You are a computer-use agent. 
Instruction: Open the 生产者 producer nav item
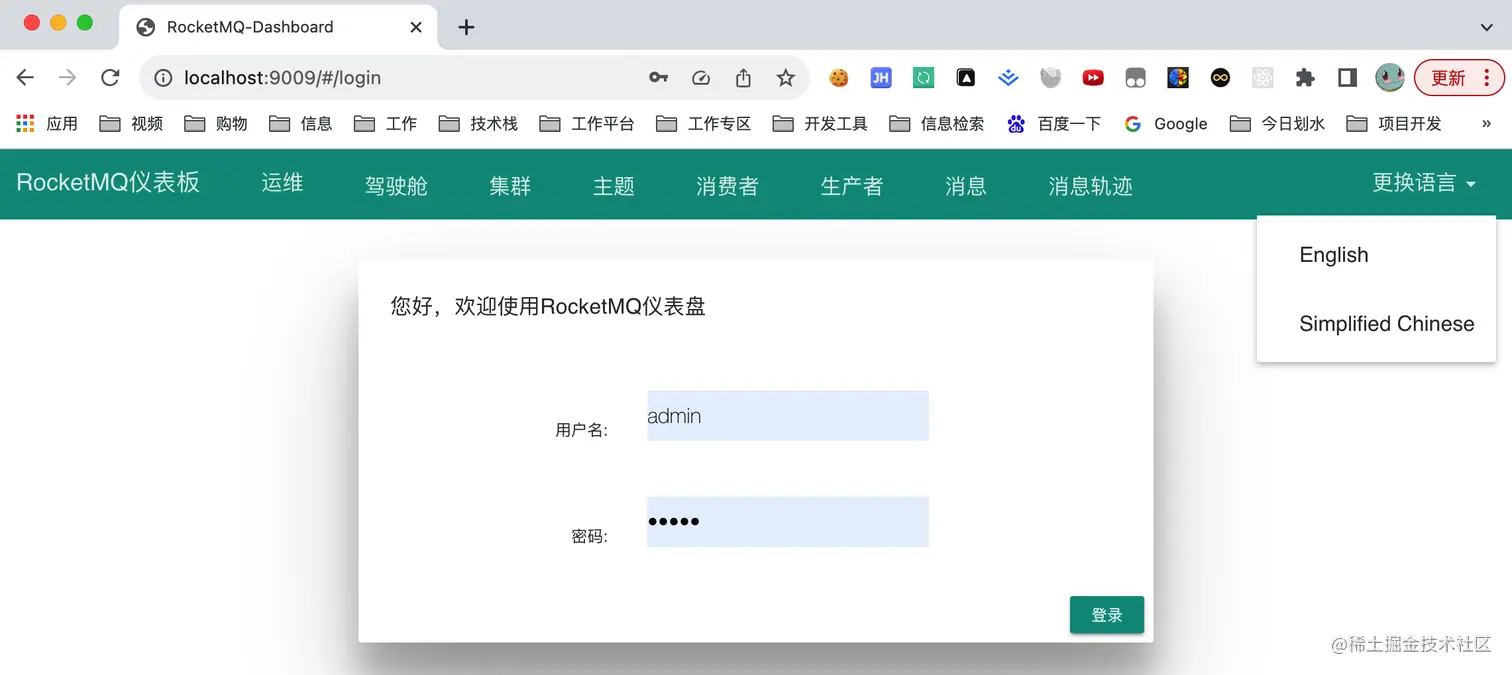pyautogui.click(x=852, y=186)
